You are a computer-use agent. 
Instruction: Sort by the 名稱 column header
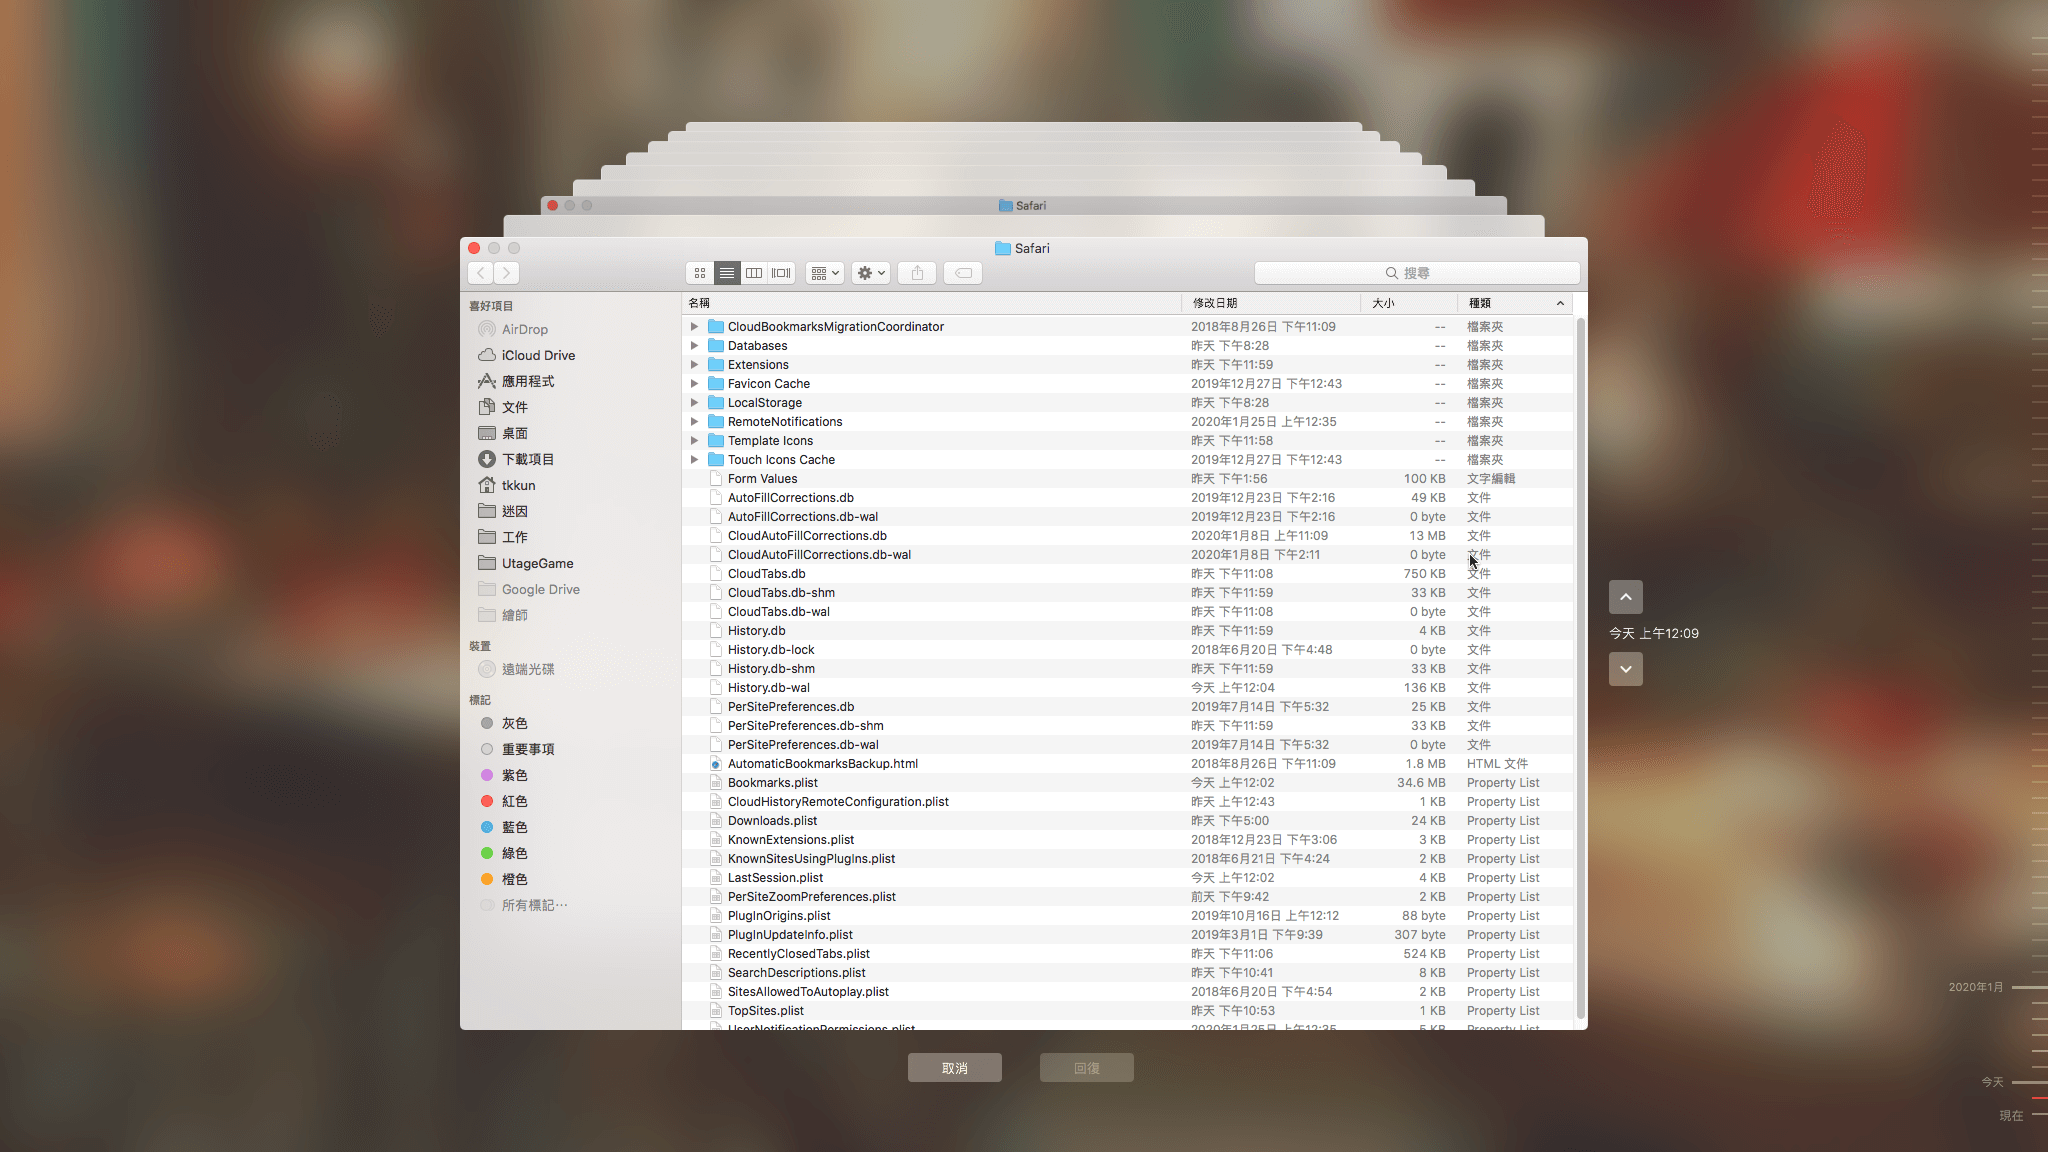point(932,303)
